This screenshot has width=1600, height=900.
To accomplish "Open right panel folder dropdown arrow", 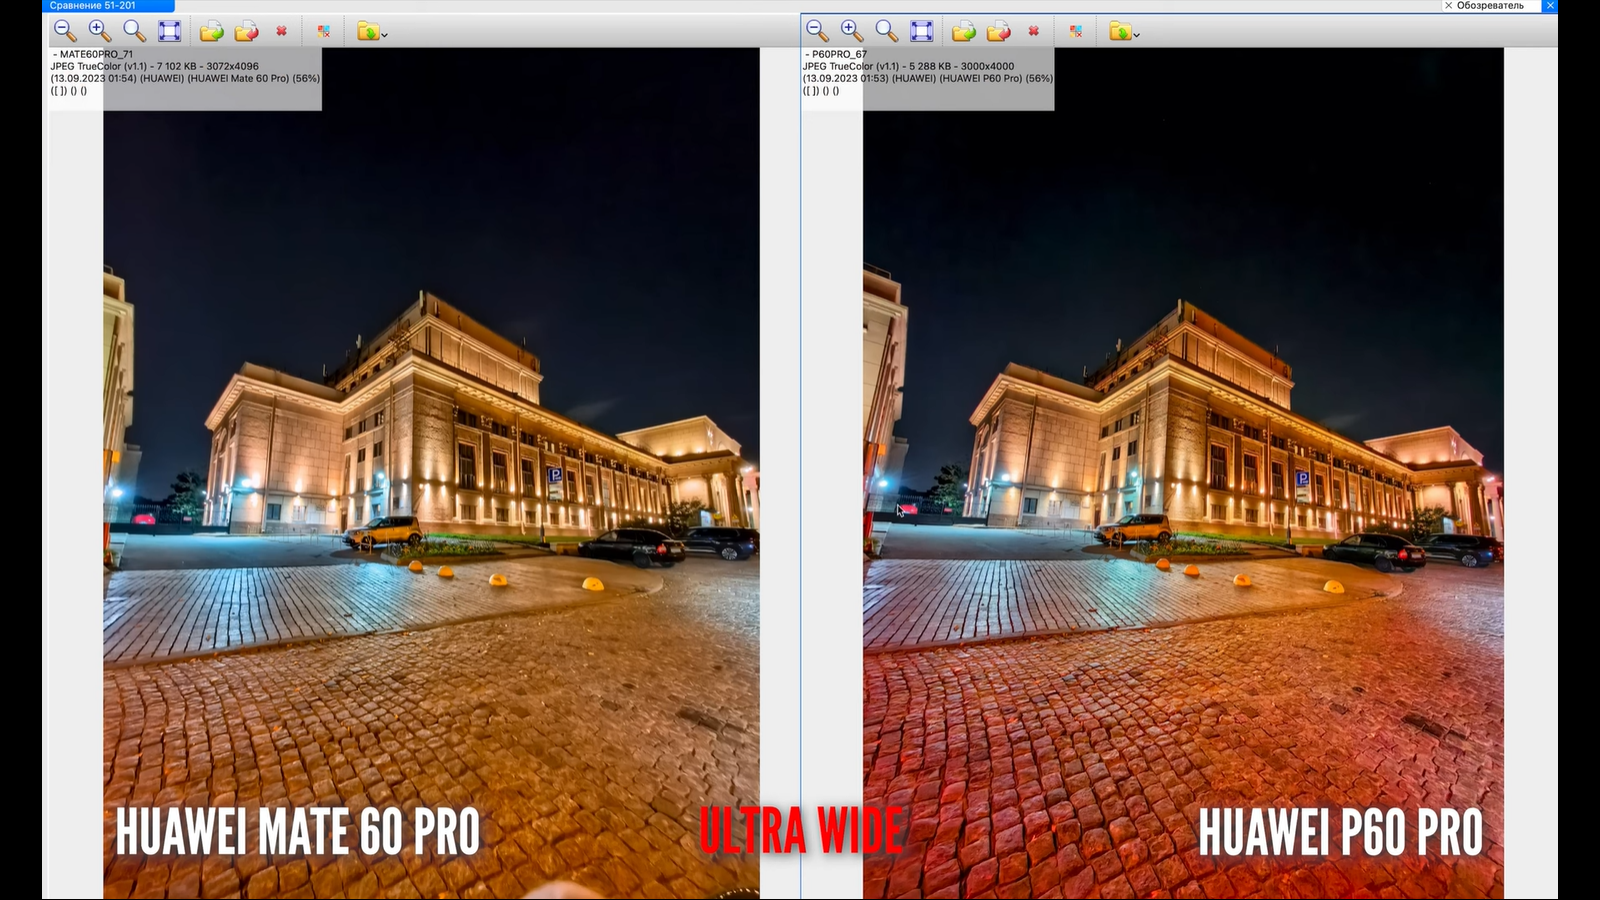I will point(1136,34).
